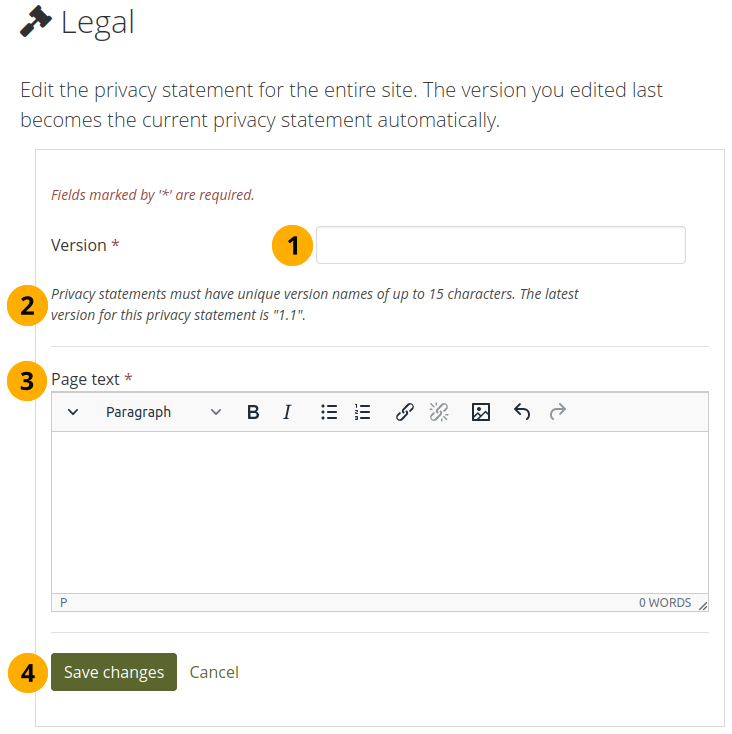
Task: Click the Version text field
Action: point(500,245)
